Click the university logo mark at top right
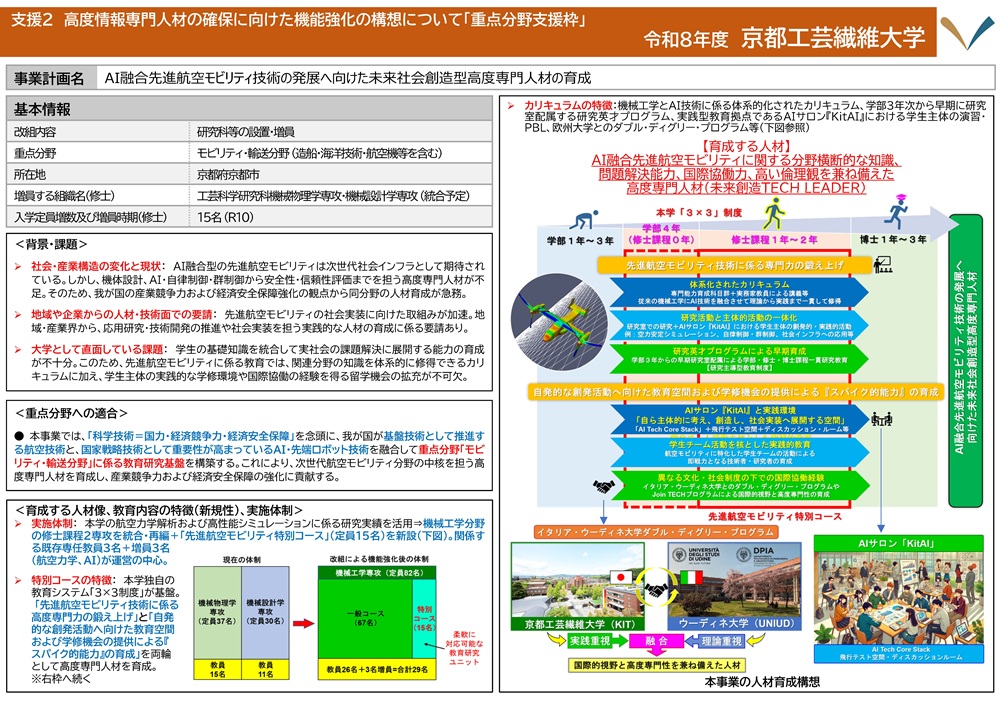Viewport: 1000px width, 706px height. click(966, 32)
